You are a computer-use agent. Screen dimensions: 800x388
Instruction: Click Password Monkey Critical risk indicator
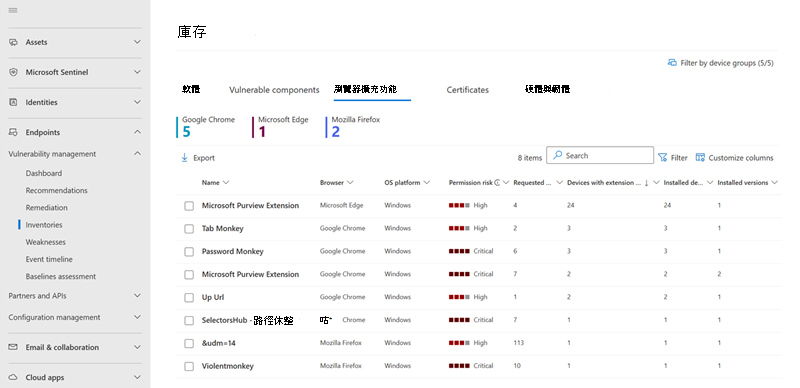tap(471, 252)
